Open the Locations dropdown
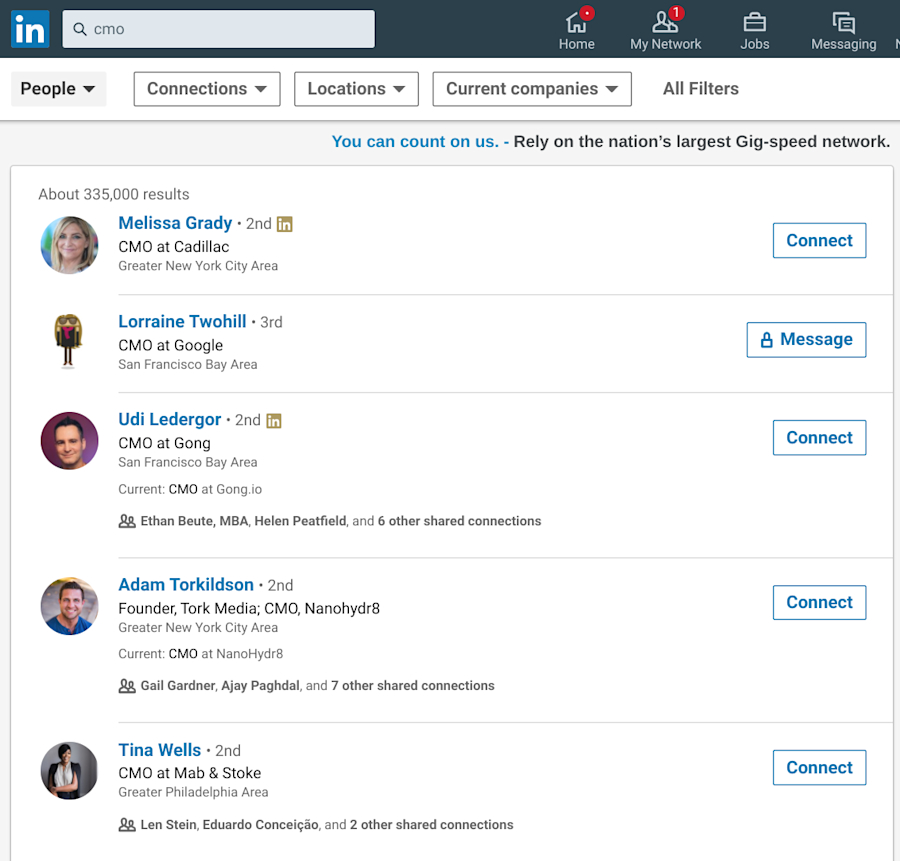 tap(356, 89)
